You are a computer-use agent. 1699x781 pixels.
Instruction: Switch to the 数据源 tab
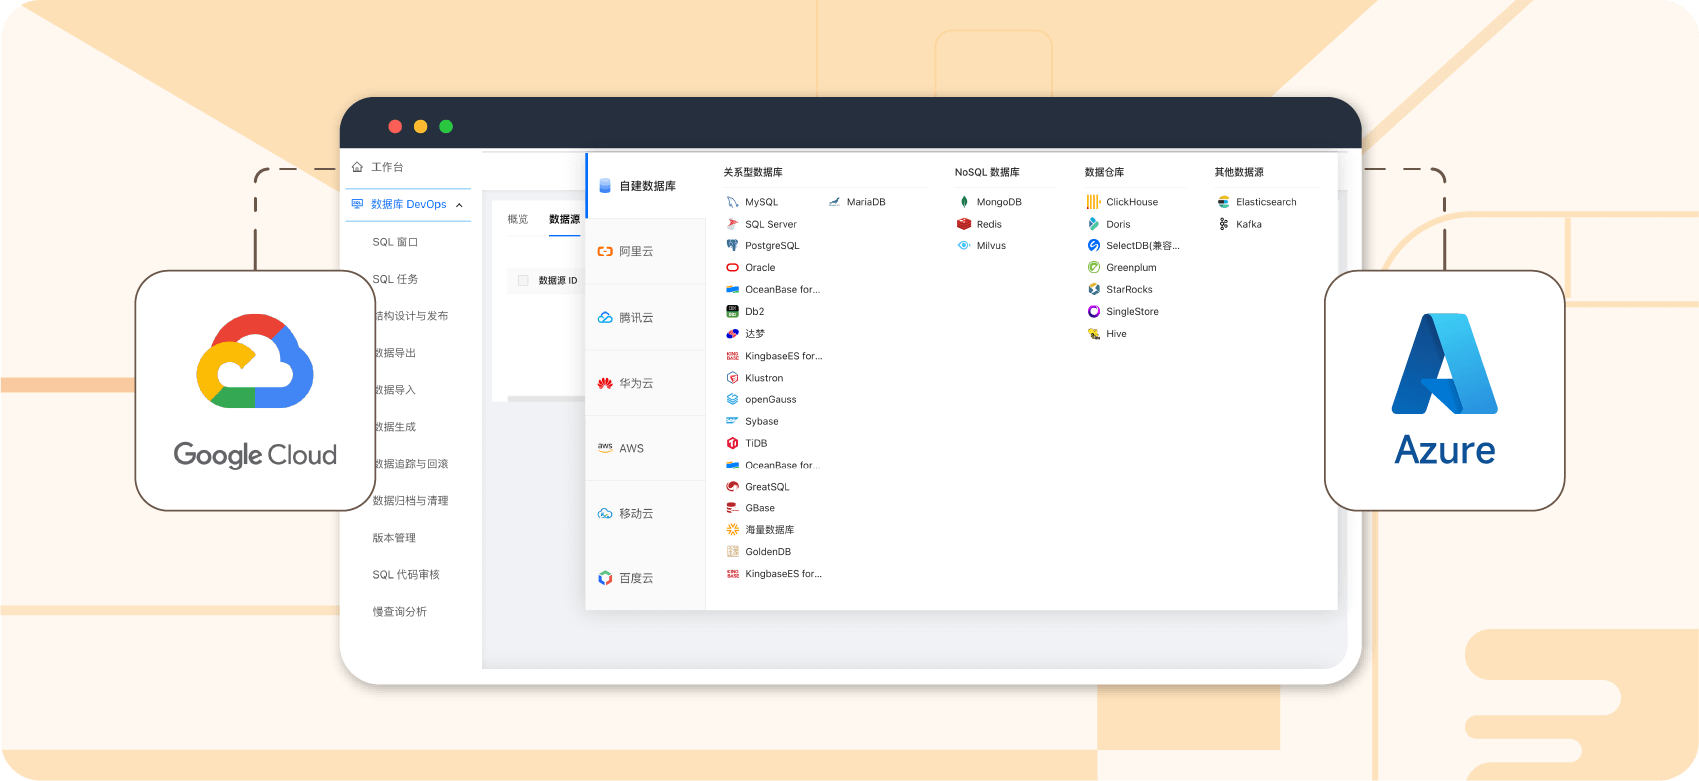pyautogui.click(x=564, y=219)
